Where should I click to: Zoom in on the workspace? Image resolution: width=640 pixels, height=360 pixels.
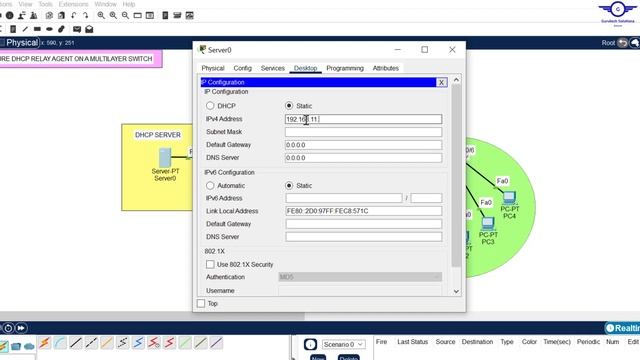pyautogui.click(x=101, y=16)
